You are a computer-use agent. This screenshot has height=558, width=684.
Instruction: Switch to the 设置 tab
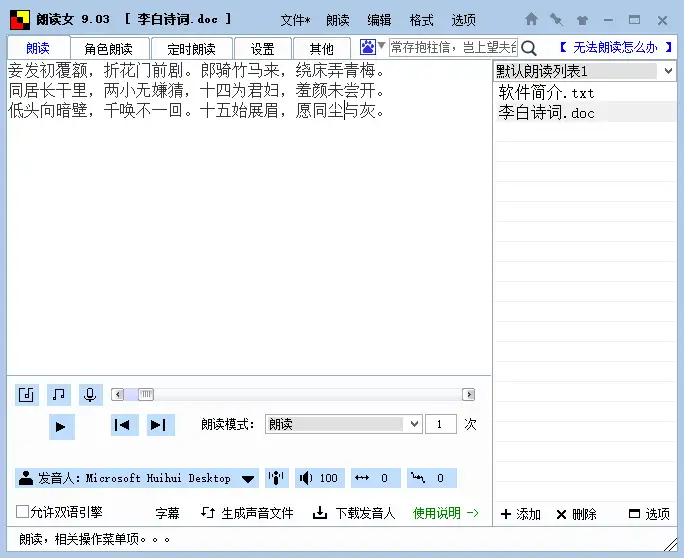262,48
